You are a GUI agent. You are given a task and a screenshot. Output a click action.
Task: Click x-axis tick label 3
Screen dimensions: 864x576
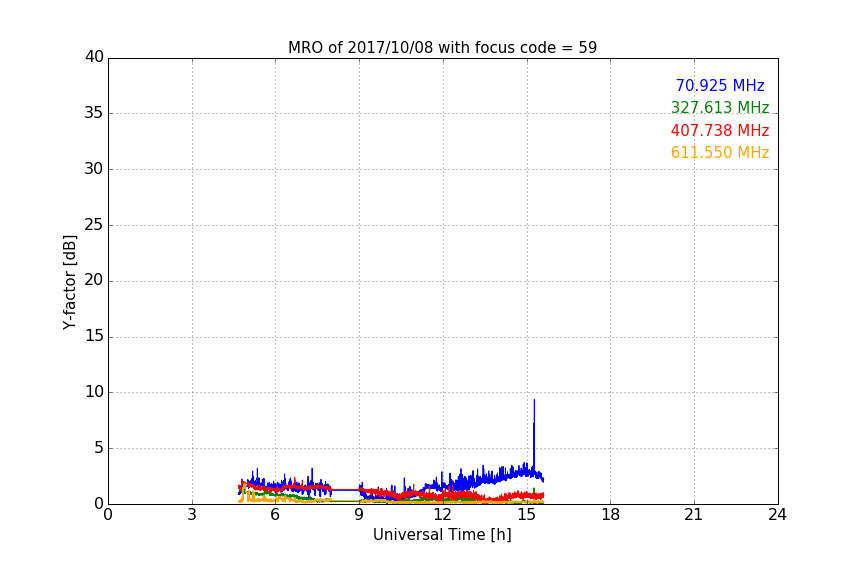[192, 515]
